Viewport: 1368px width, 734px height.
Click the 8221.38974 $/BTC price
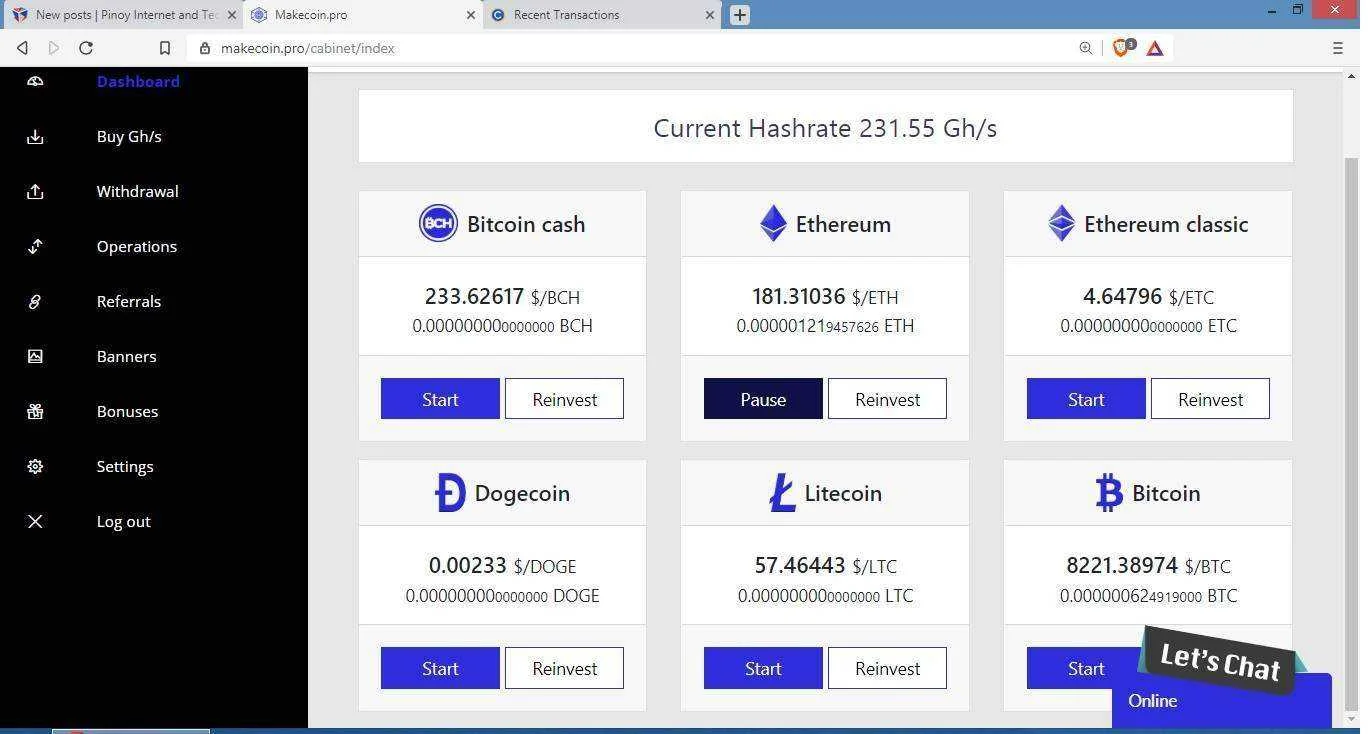point(1148,566)
